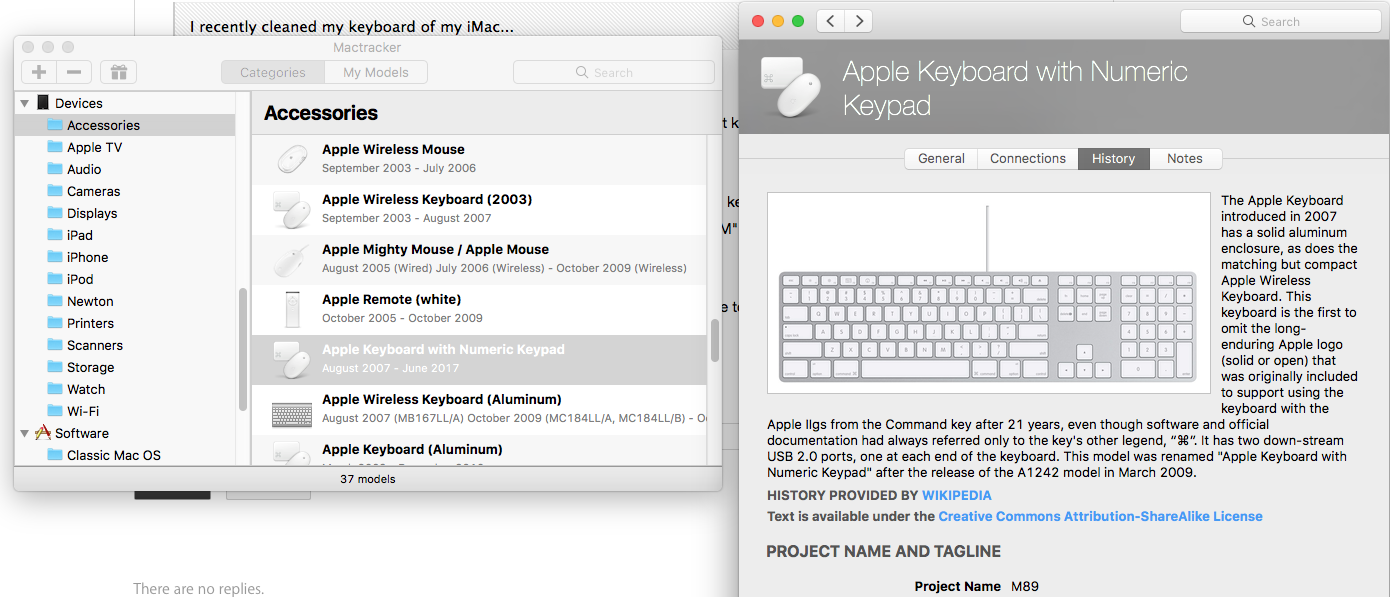Screen dimensions: 1390x597
Task: Click the Apple Mighty Mouse thumbnail icon
Action: pos(293,260)
